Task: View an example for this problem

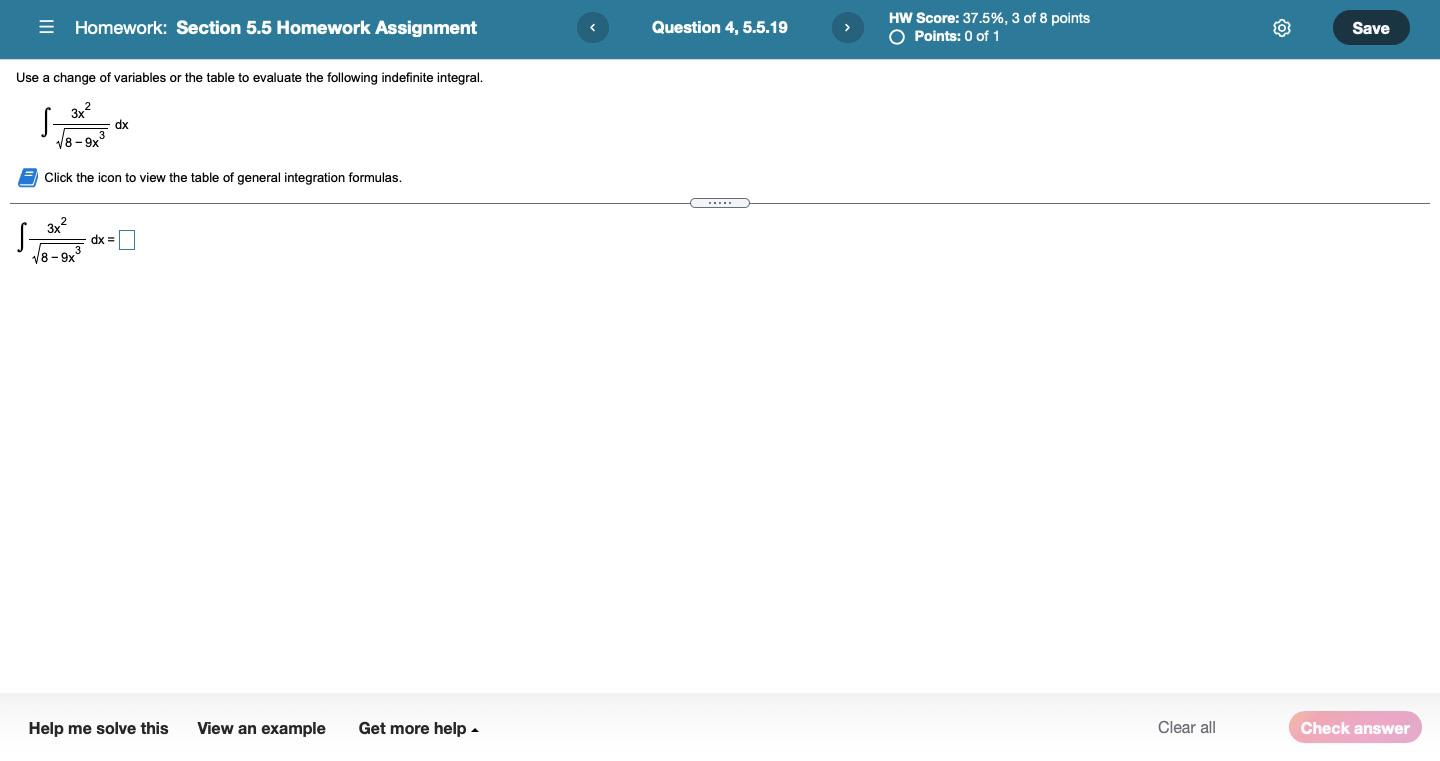Action: (x=261, y=728)
